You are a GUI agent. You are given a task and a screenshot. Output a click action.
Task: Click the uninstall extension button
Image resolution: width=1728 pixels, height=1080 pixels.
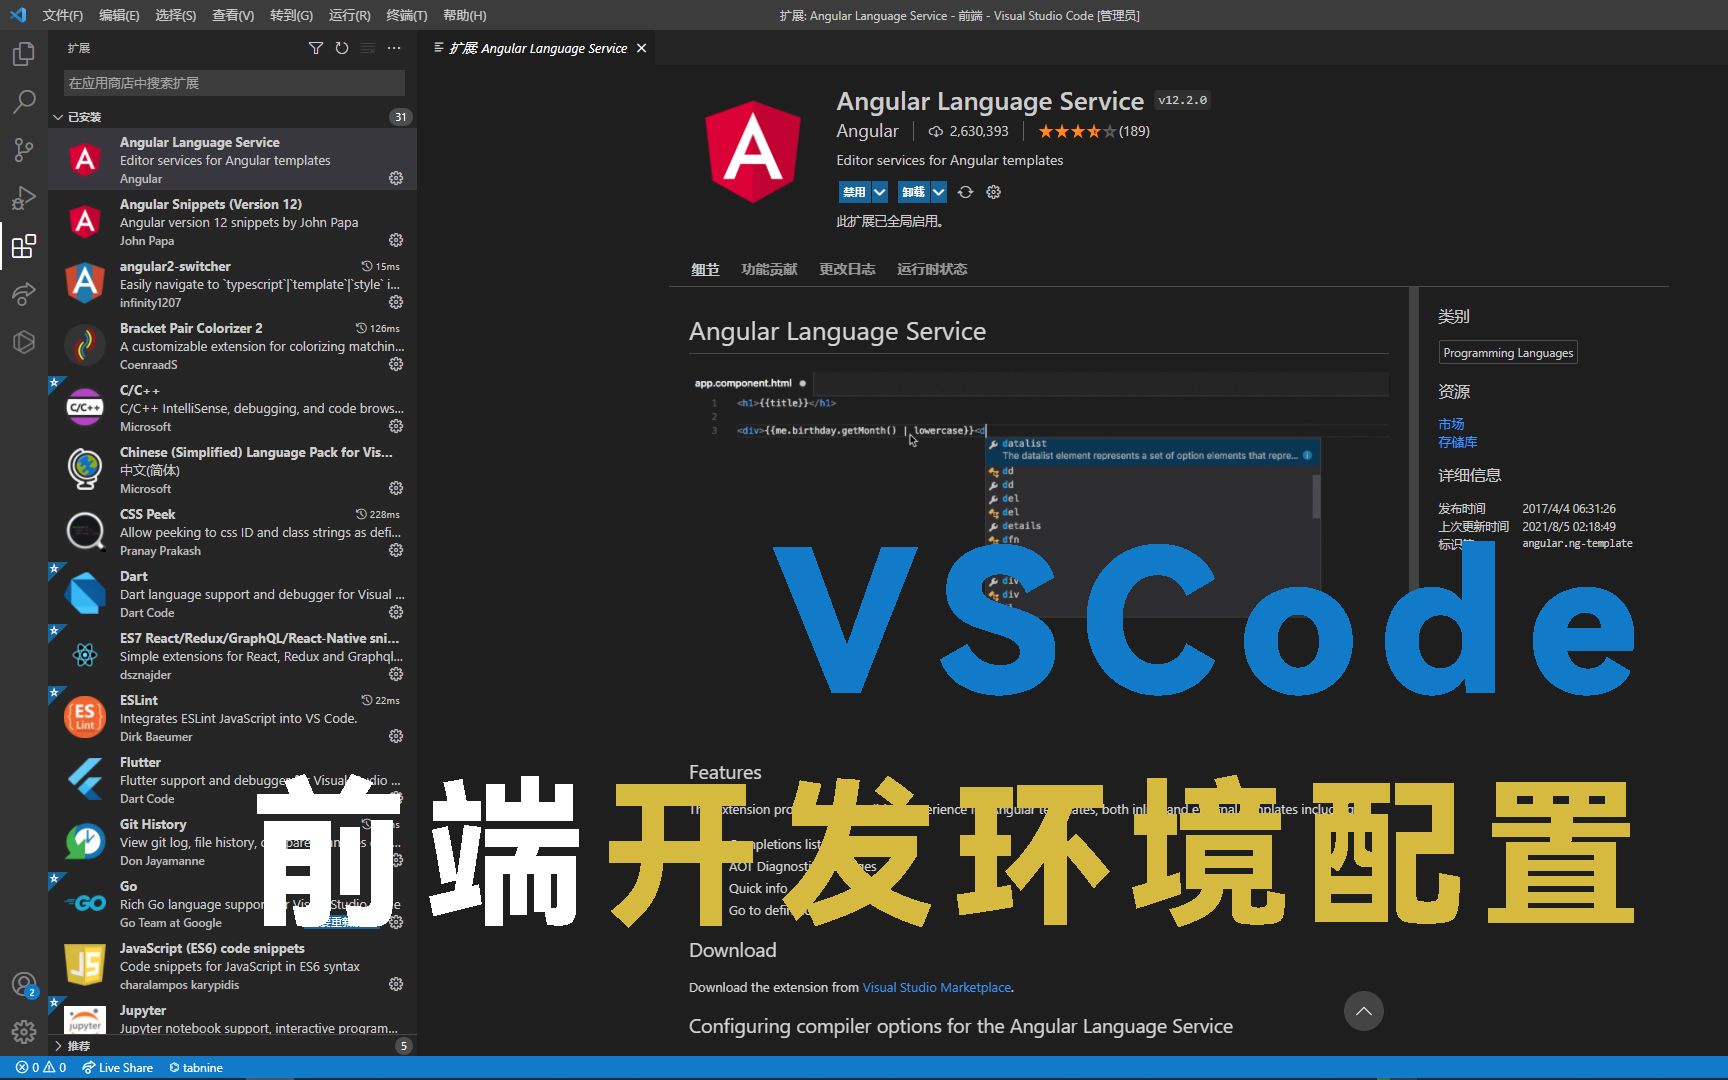(x=913, y=192)
